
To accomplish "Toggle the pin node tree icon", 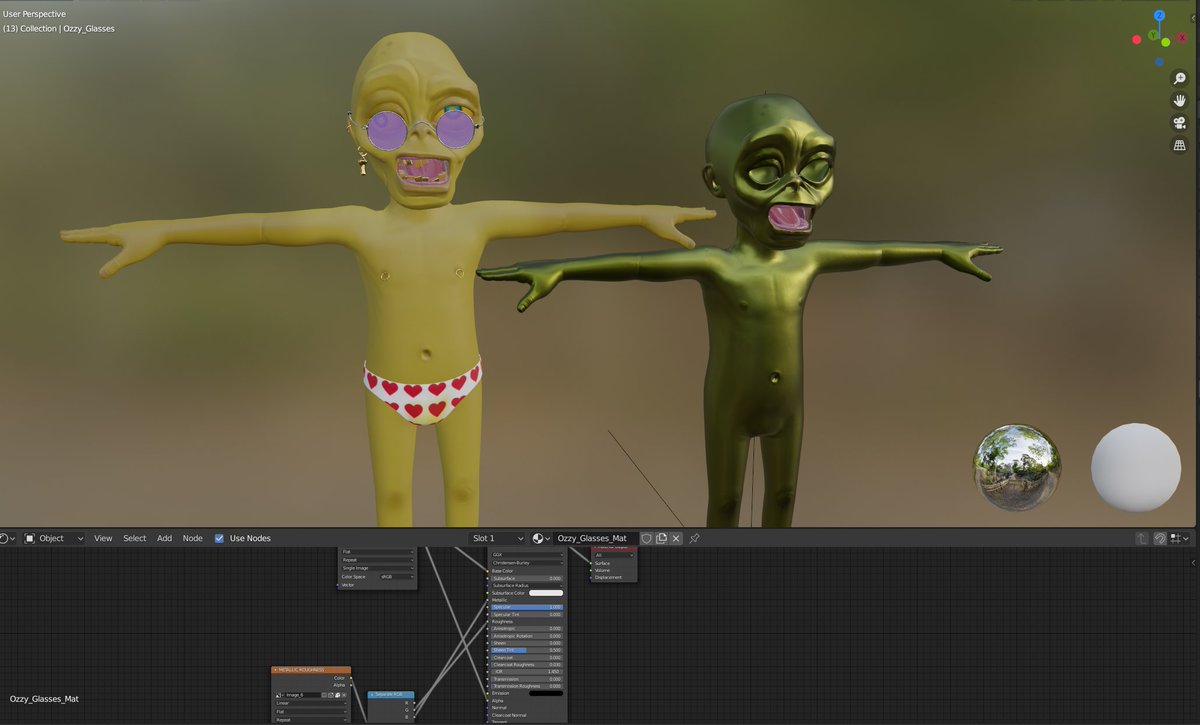I will [x=695, y=538].
